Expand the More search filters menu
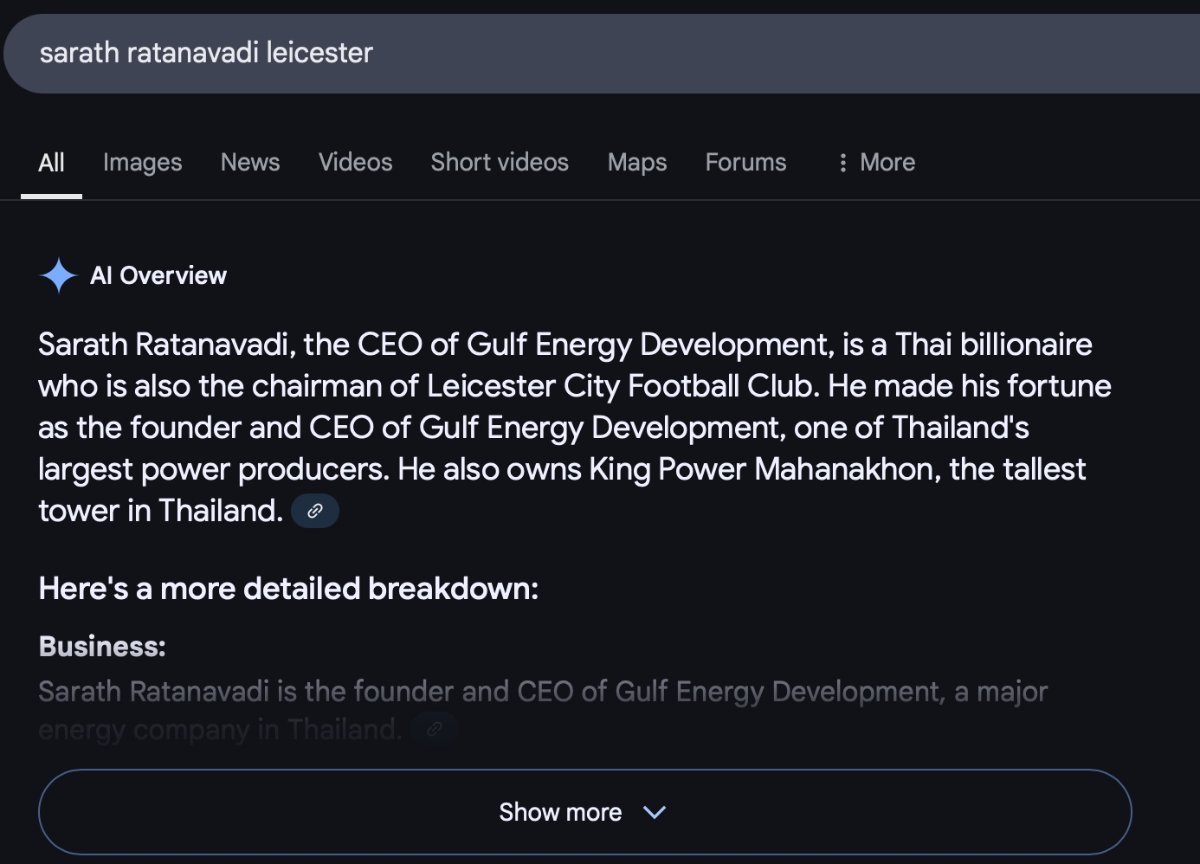The image size is (1200, 864). point(876,162)
